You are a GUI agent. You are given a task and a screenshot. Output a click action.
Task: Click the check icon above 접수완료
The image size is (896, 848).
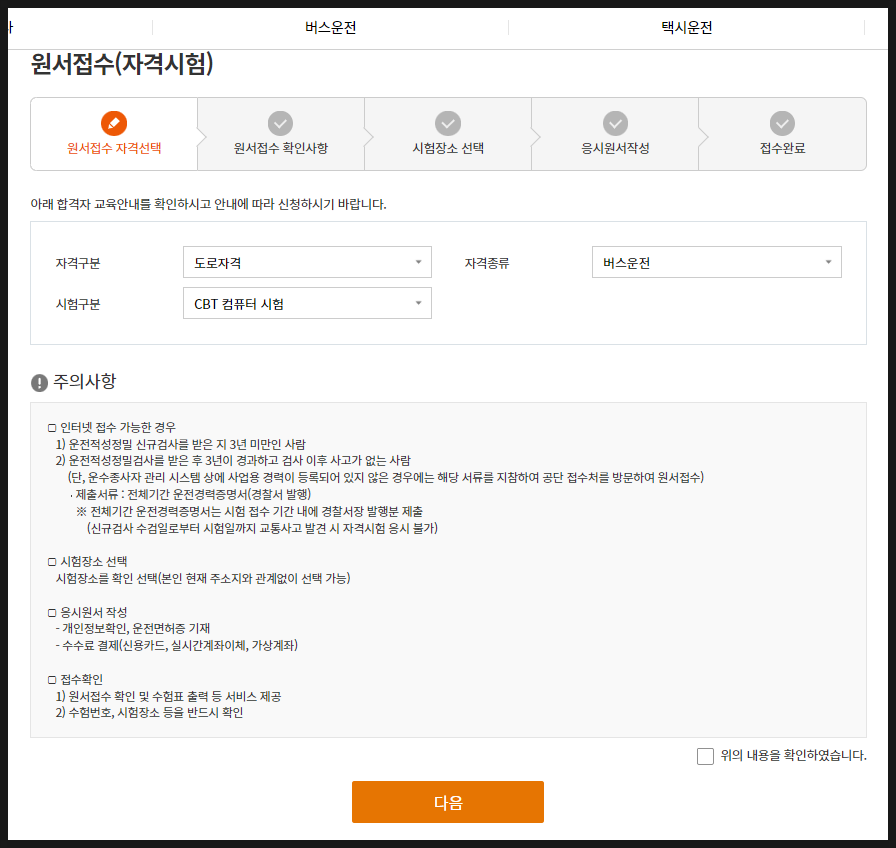(782, 123)
